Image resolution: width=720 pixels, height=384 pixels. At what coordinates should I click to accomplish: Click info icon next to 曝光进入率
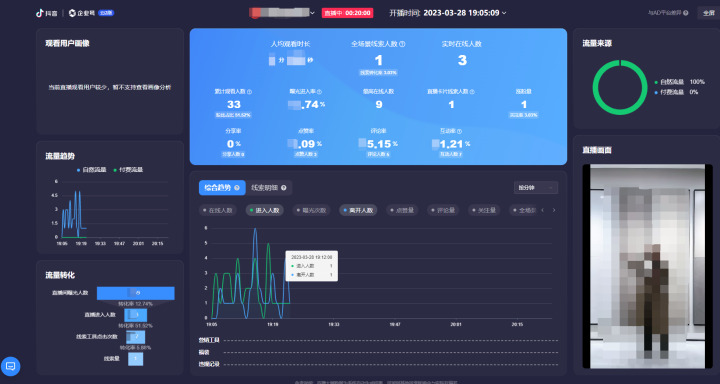click(319, 92)
